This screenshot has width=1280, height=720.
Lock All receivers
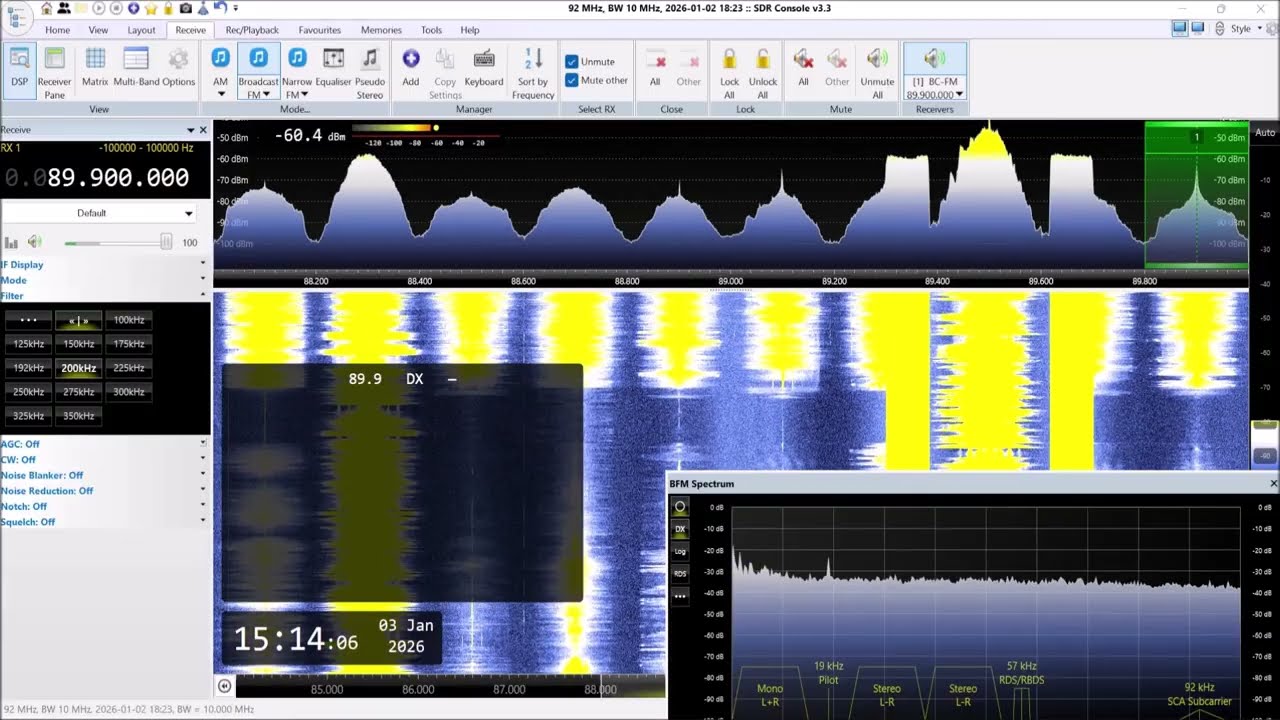(729, 71)
